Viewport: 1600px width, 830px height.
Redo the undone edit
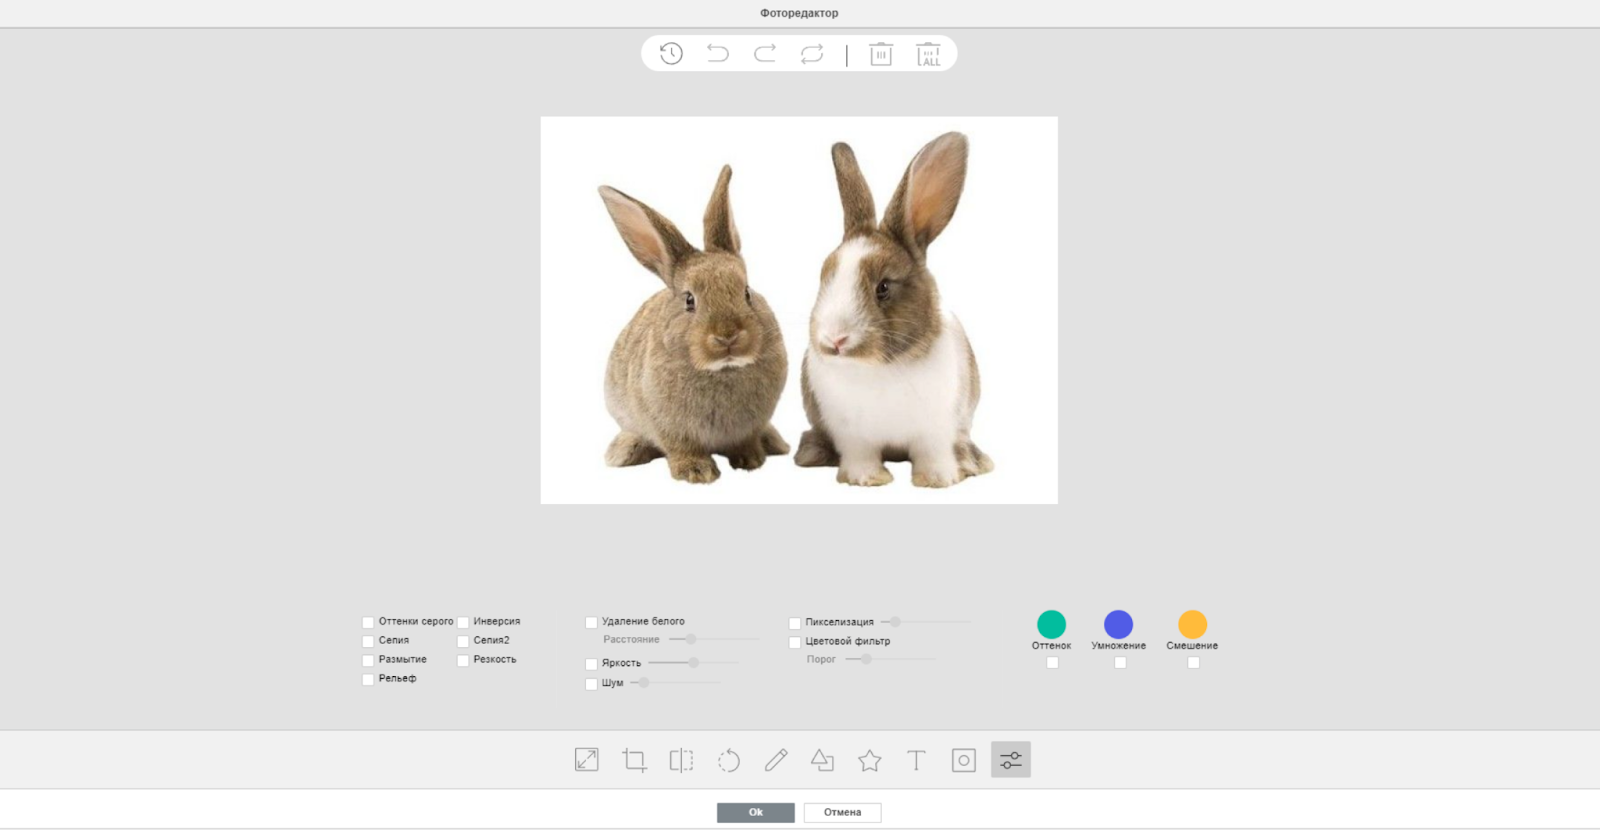(765, 54)
